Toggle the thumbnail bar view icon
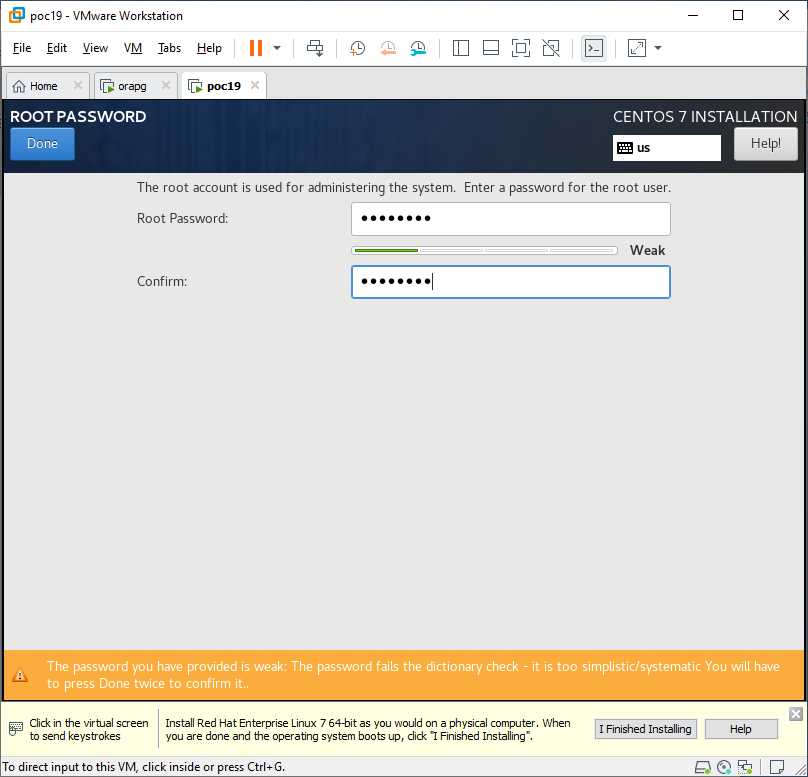 pyautogui.click(x=491, y=48)
